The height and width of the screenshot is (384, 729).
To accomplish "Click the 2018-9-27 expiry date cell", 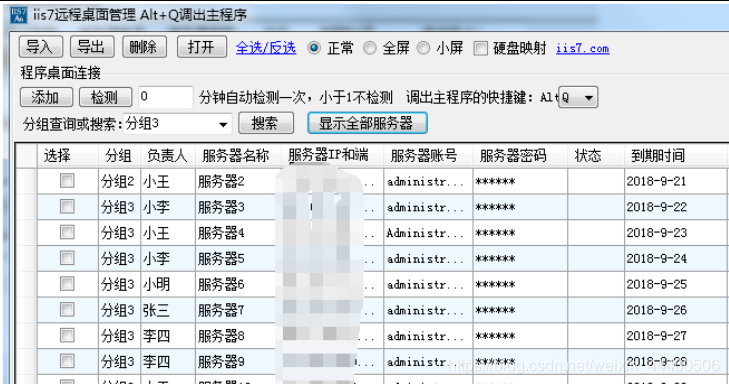I will 675,336.
